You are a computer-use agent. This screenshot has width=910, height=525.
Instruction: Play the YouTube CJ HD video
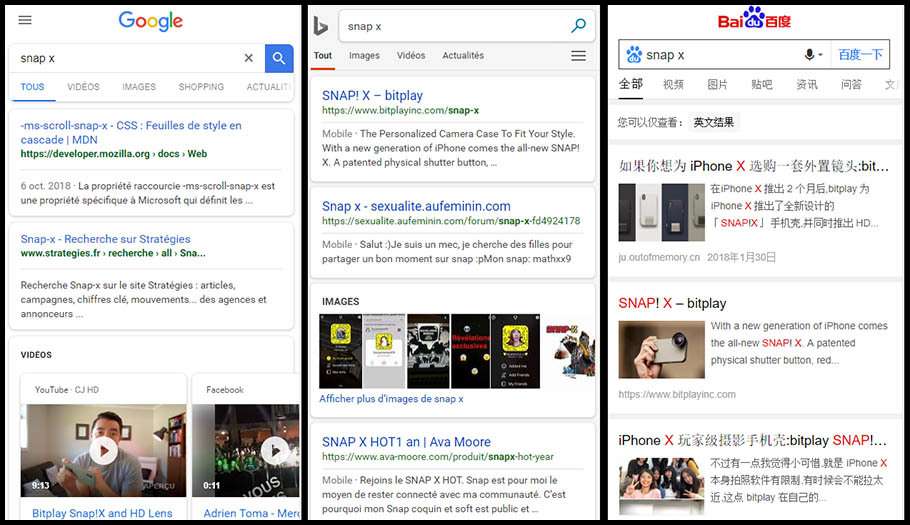[103, 451]
